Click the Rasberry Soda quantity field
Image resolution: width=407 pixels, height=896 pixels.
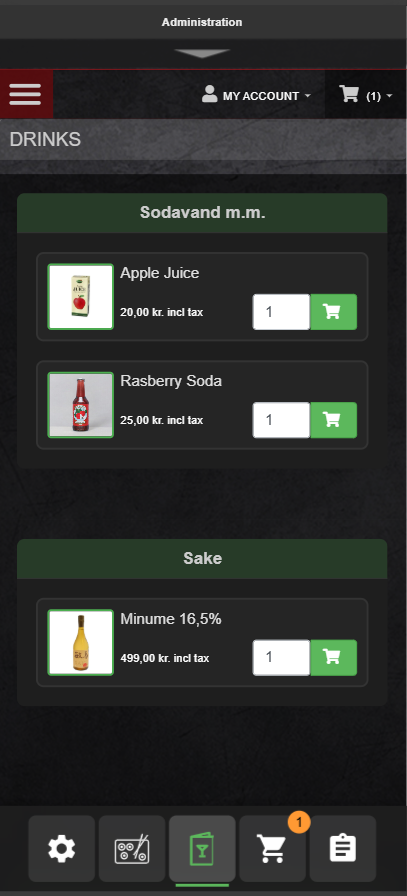point(281,420)
